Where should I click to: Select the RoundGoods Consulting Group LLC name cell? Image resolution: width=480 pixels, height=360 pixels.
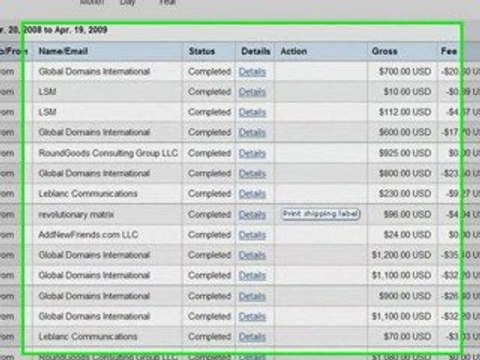pyautogui.click(x=108, y=153)
